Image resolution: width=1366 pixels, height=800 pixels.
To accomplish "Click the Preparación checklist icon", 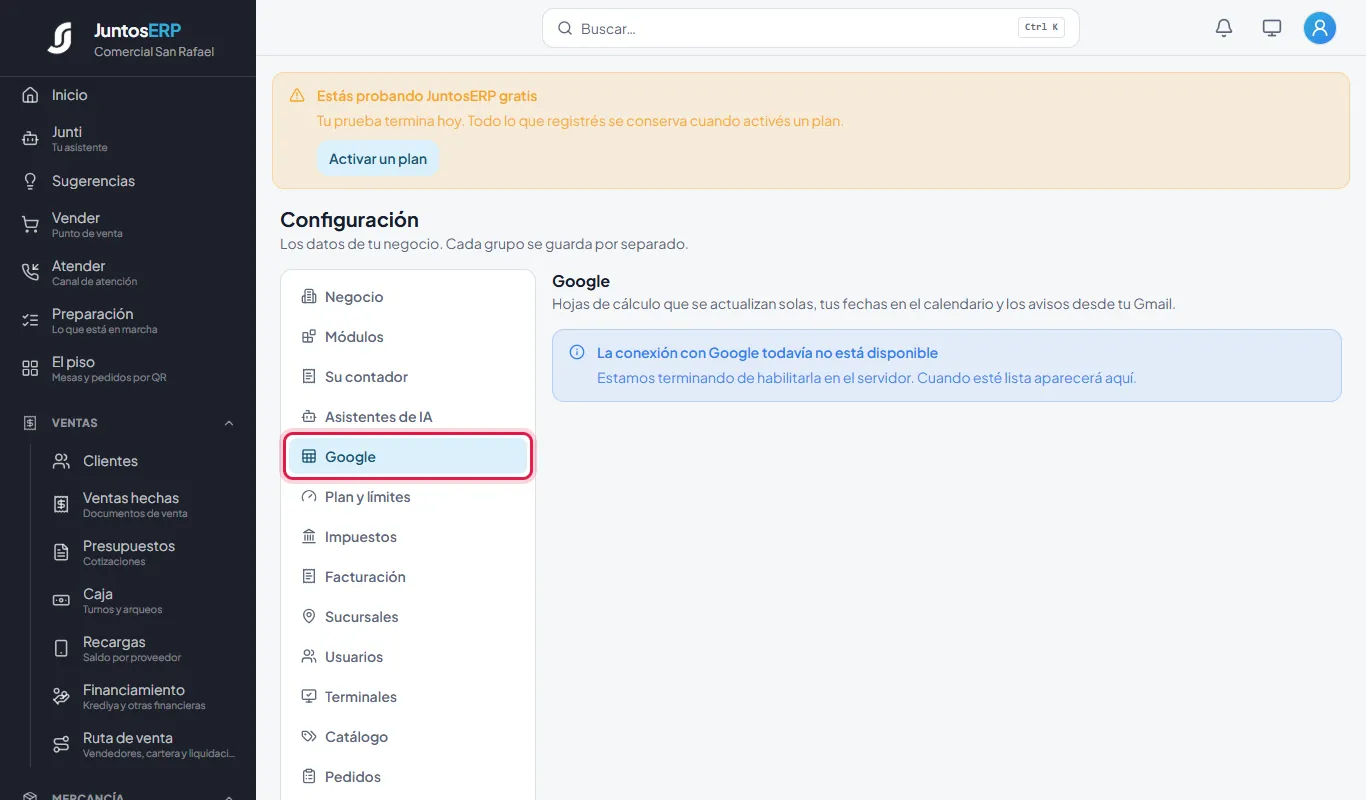I will pyautogui.click(x=30, y=320).
